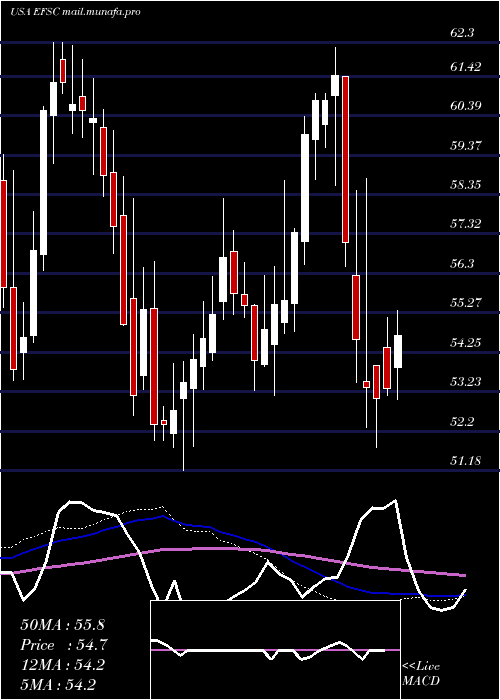Image resolution: width=500 pixels, height=700 pixels.
Task: Click the last white candlestick on the right
Action: click(397, 351)
